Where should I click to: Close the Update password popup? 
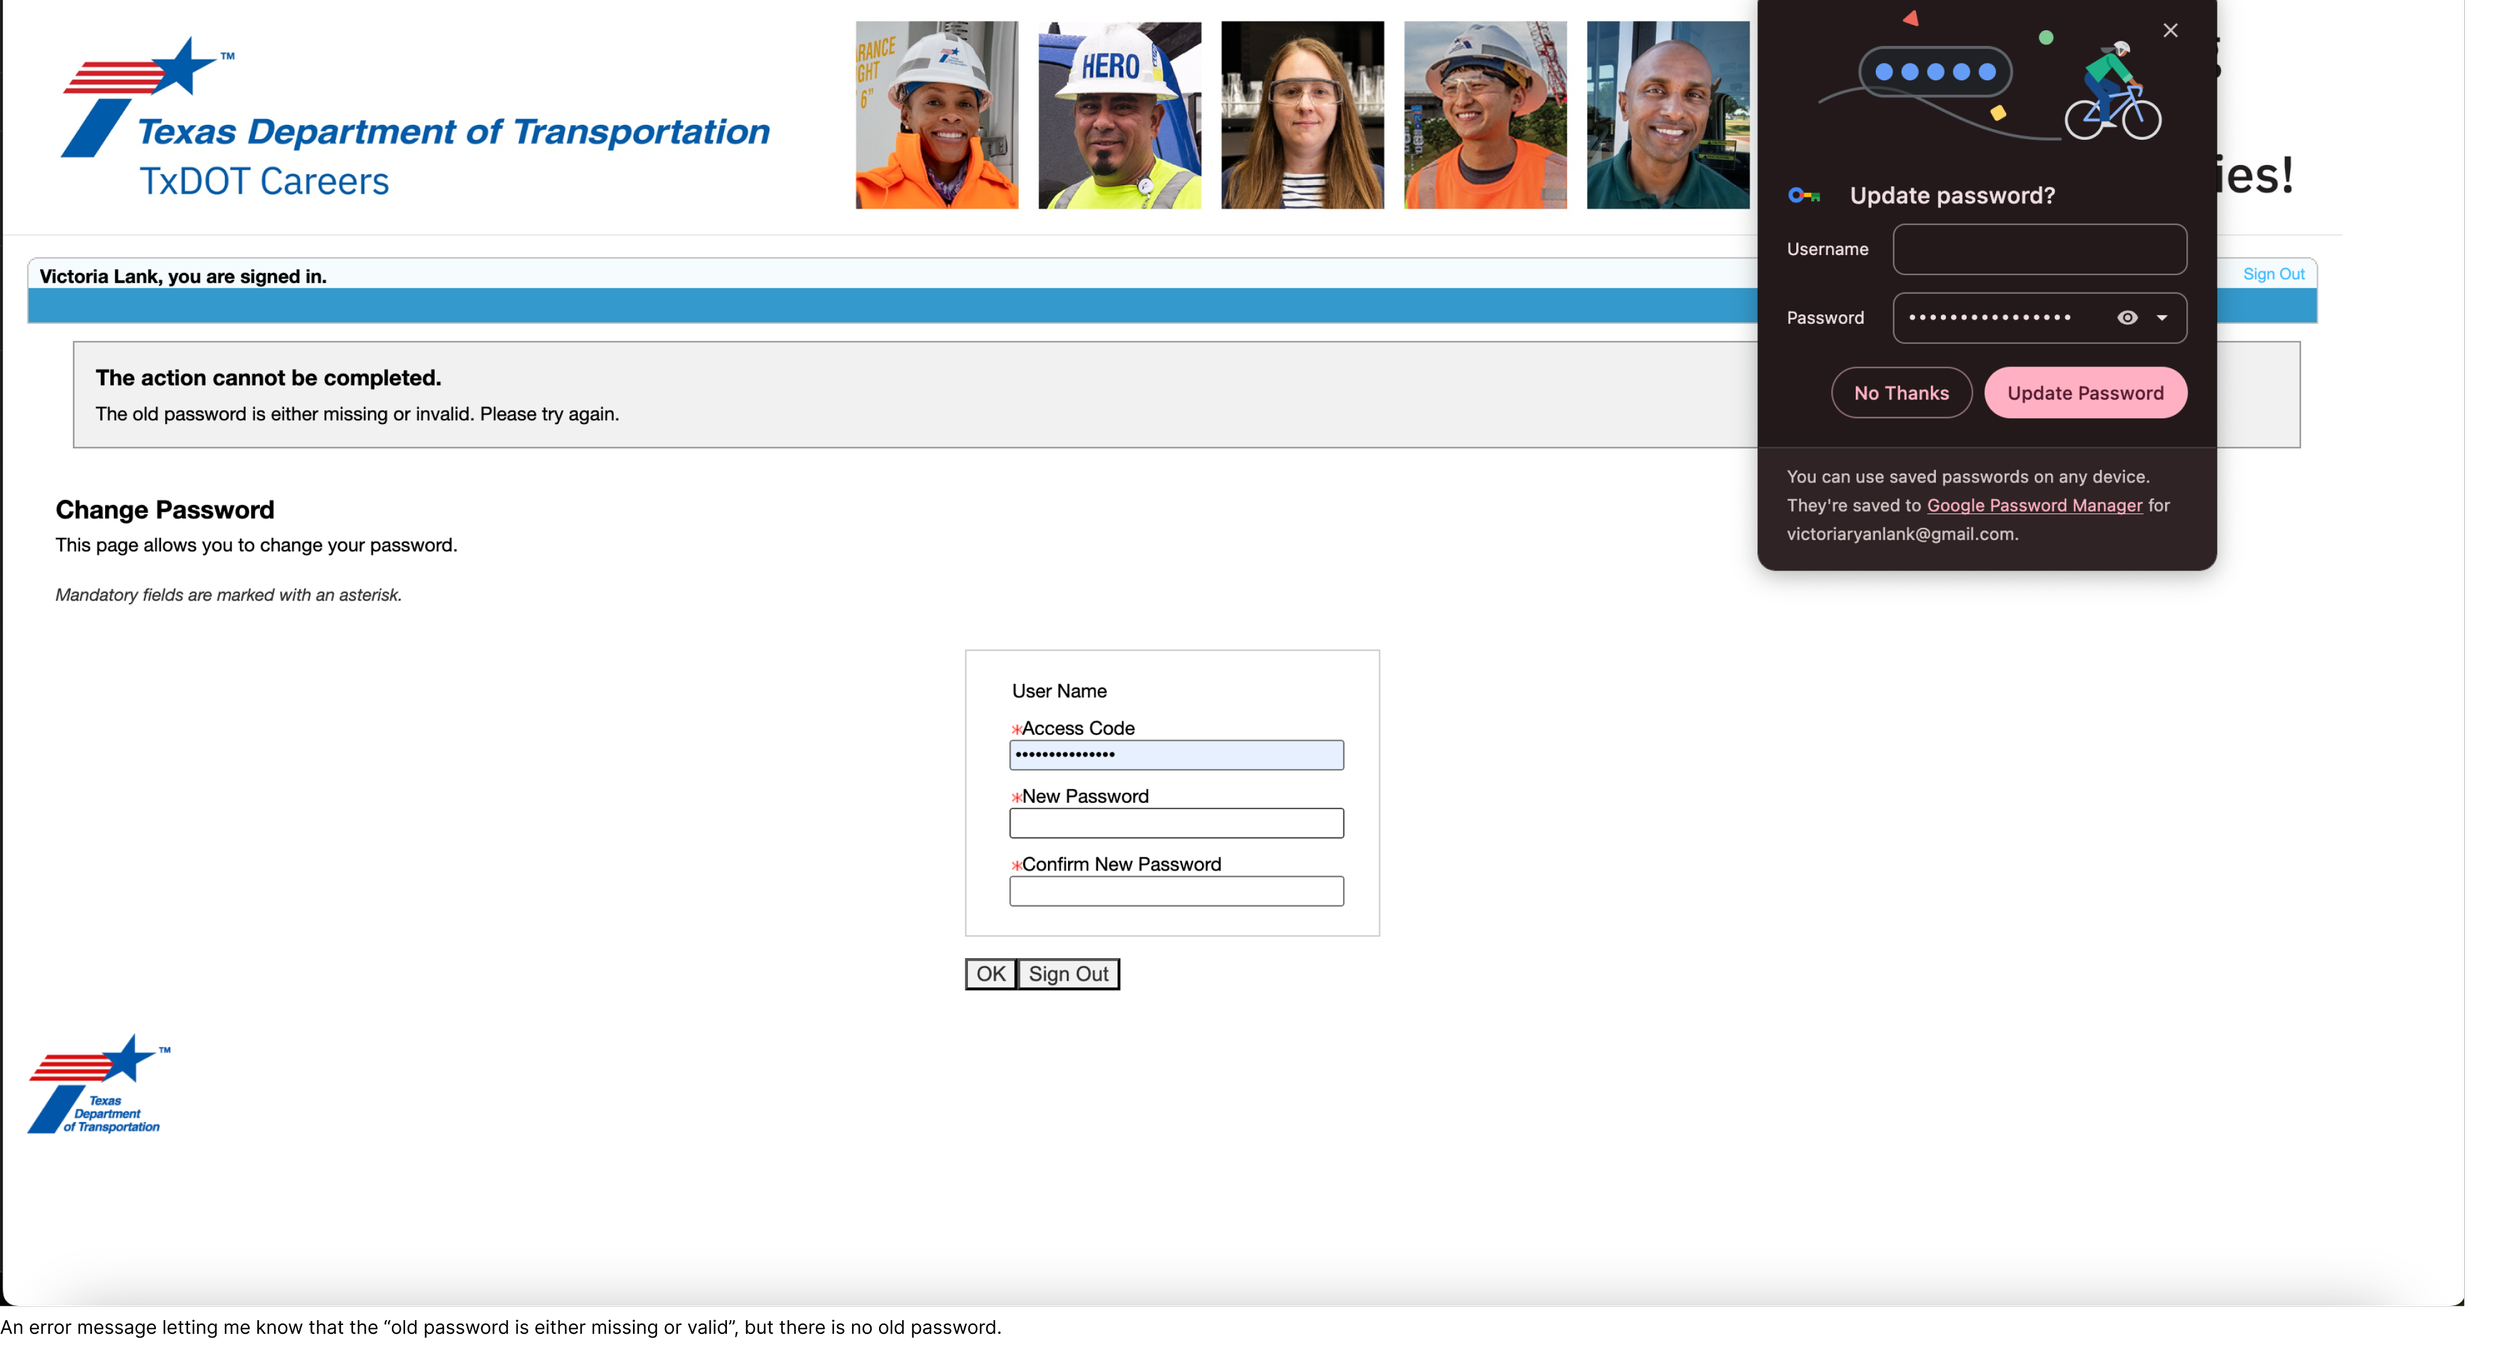tap(2170, 31)
